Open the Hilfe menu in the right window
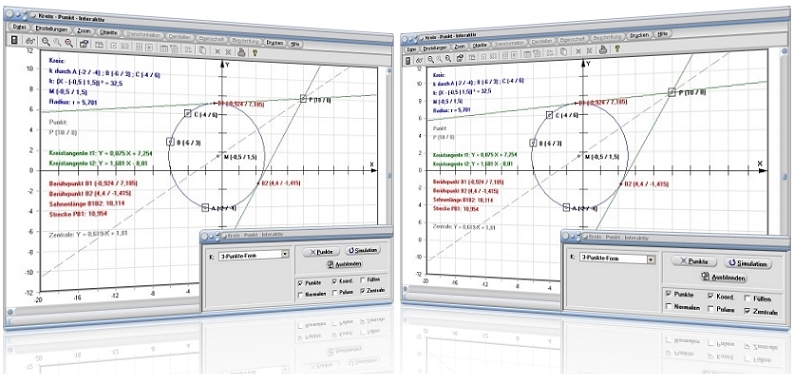 662,34
